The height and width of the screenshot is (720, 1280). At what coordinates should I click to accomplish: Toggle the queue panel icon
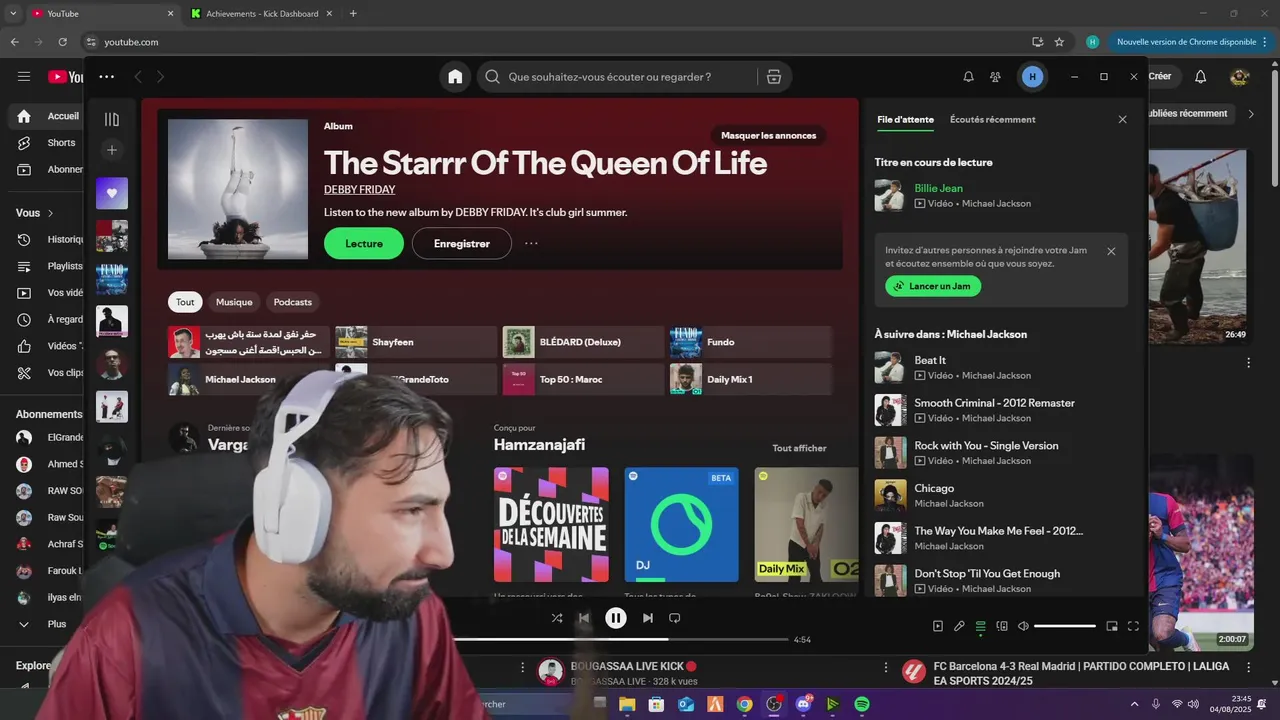click(981, 626)
